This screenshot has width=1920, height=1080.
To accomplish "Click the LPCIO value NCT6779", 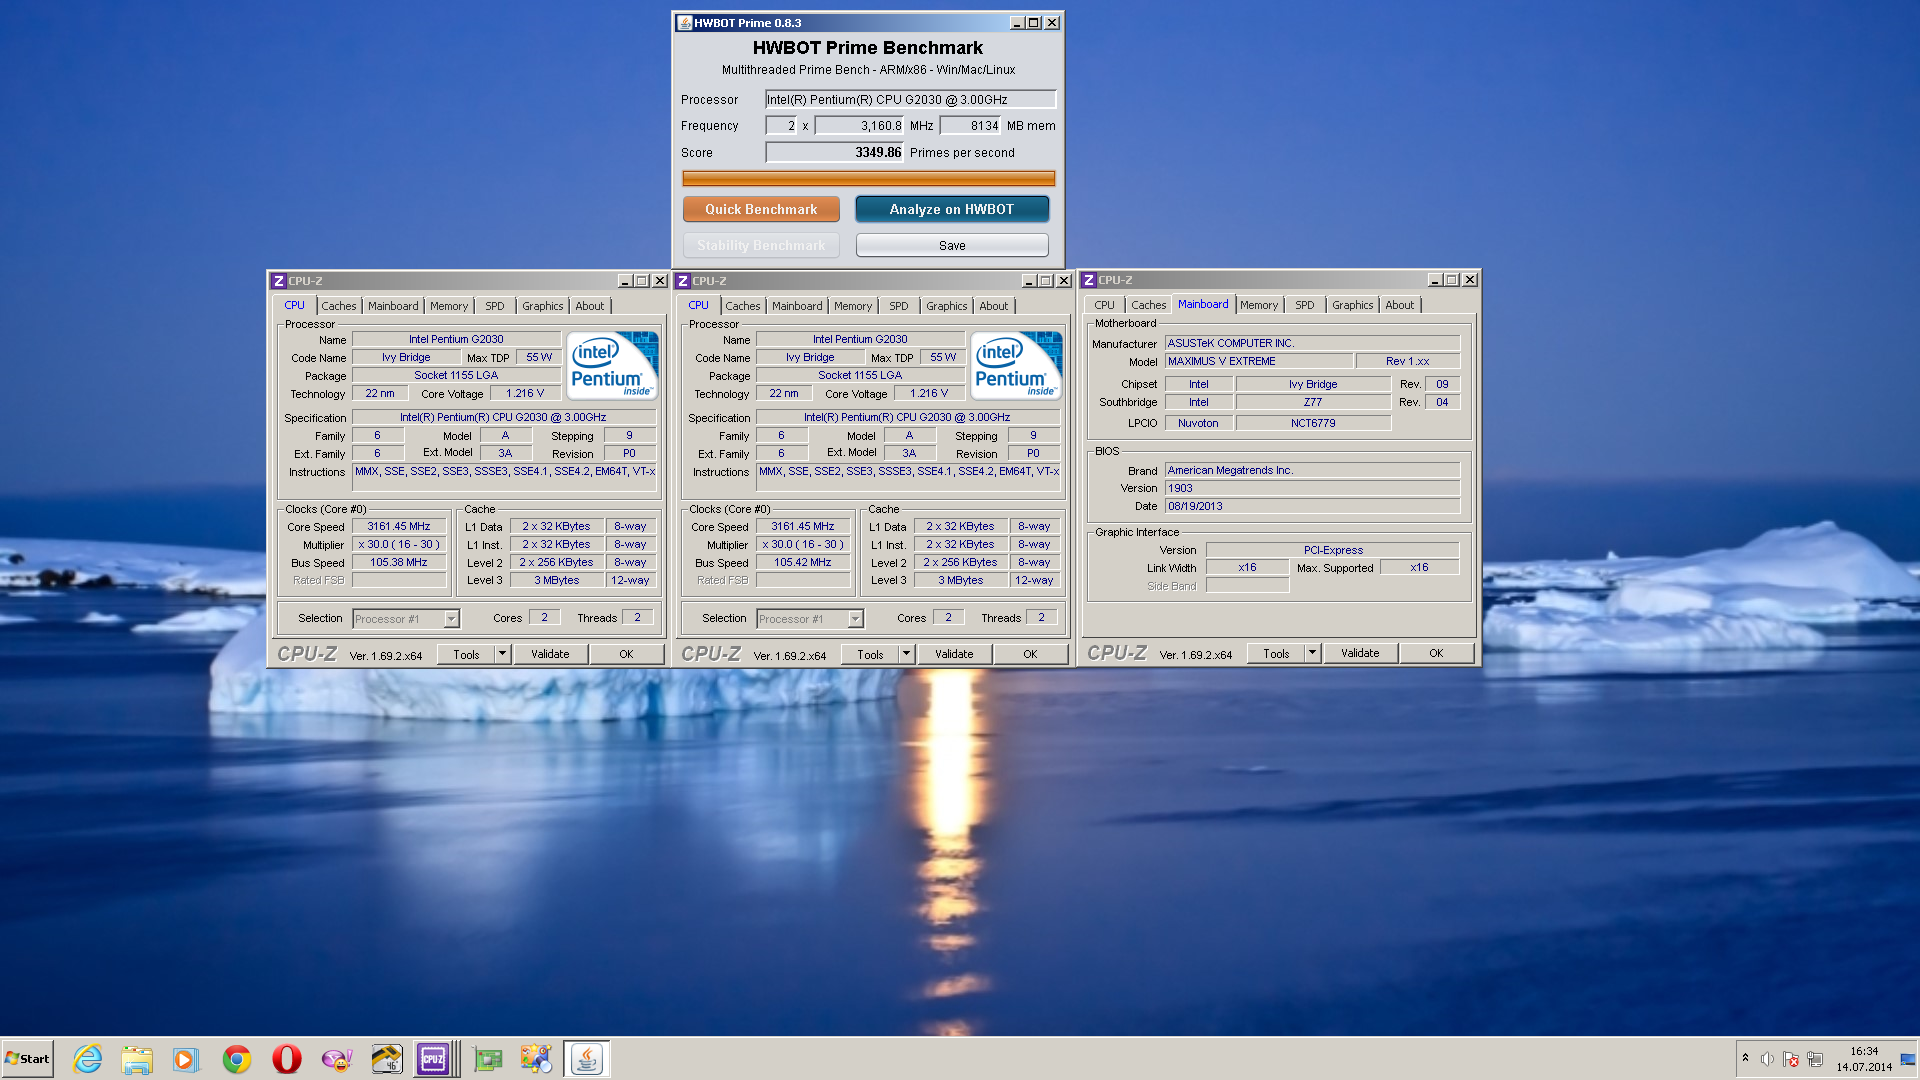I will click(x=1313, y=423).
